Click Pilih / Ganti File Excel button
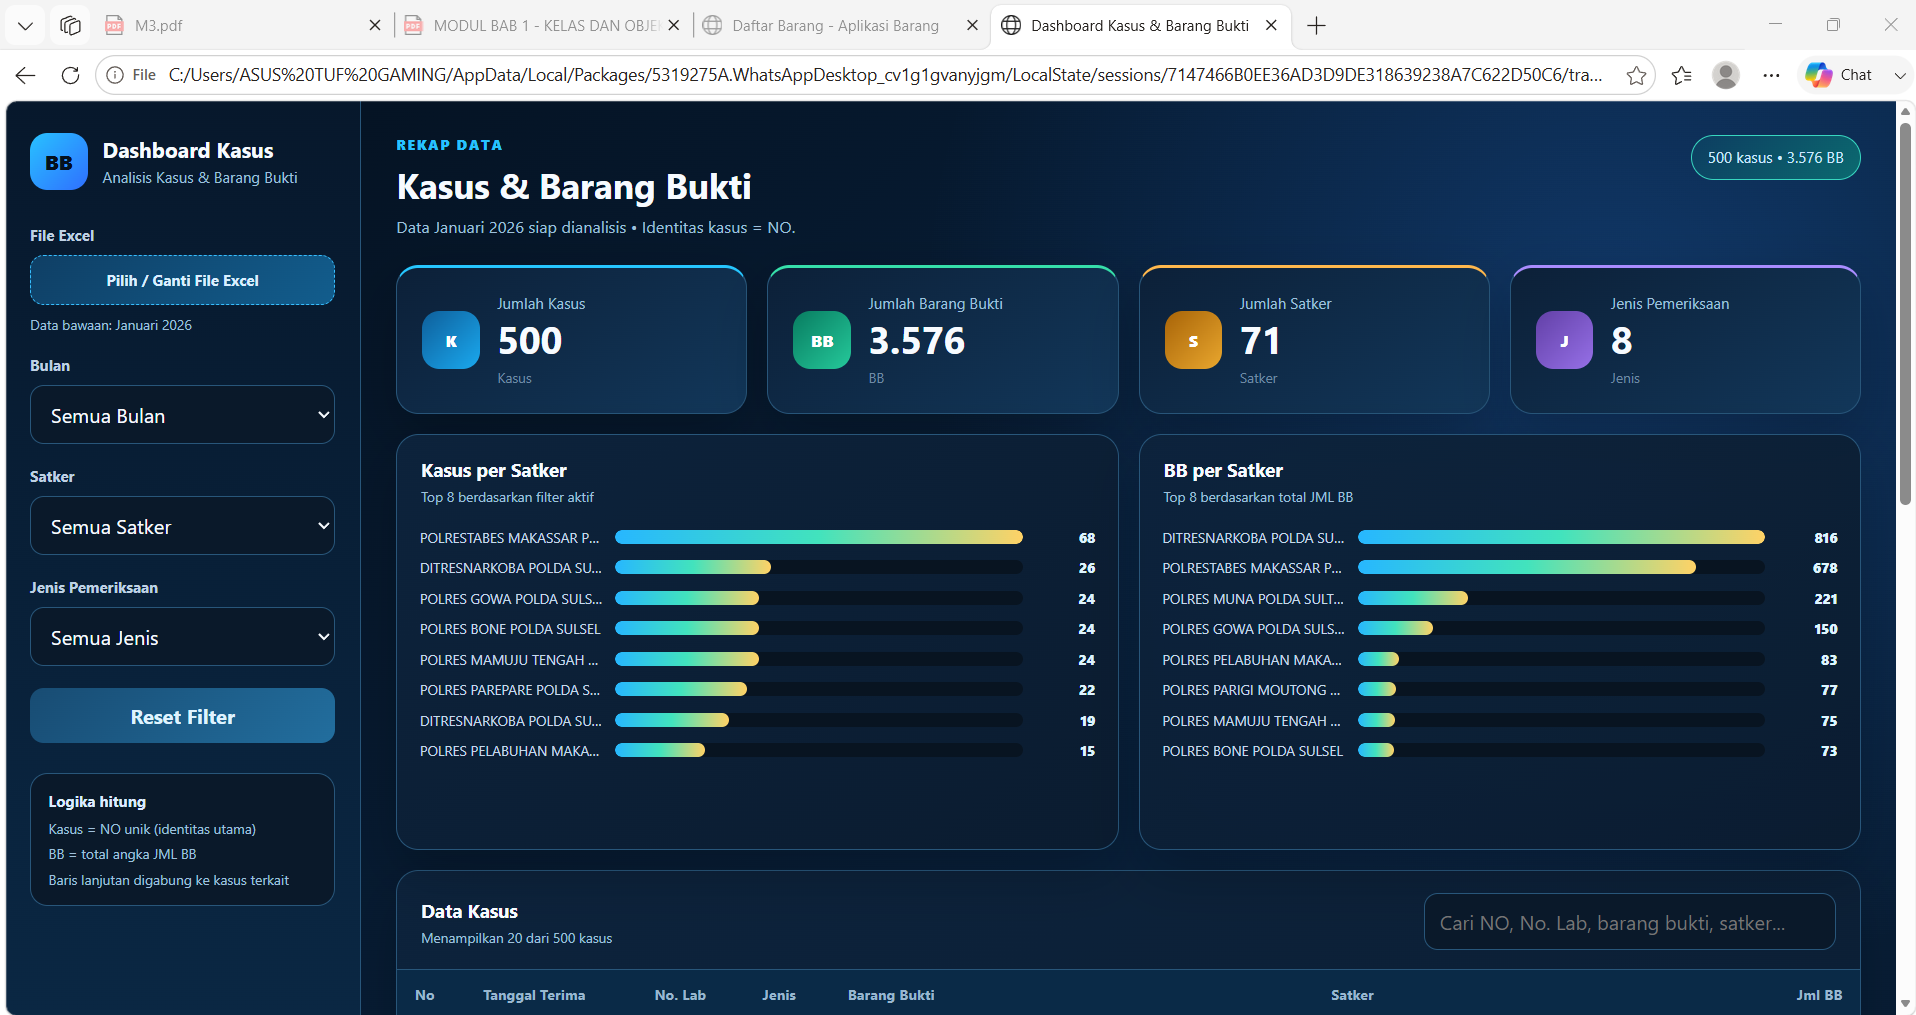 tap(182, 280)
